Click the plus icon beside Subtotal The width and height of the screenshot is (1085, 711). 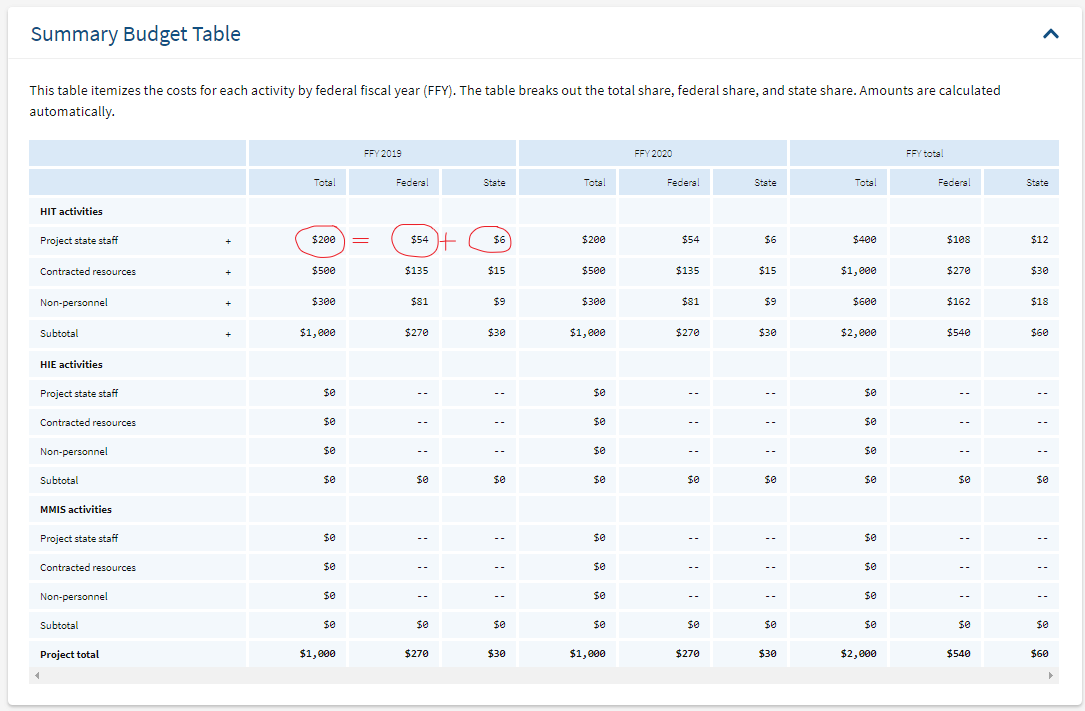pos(228,333)
